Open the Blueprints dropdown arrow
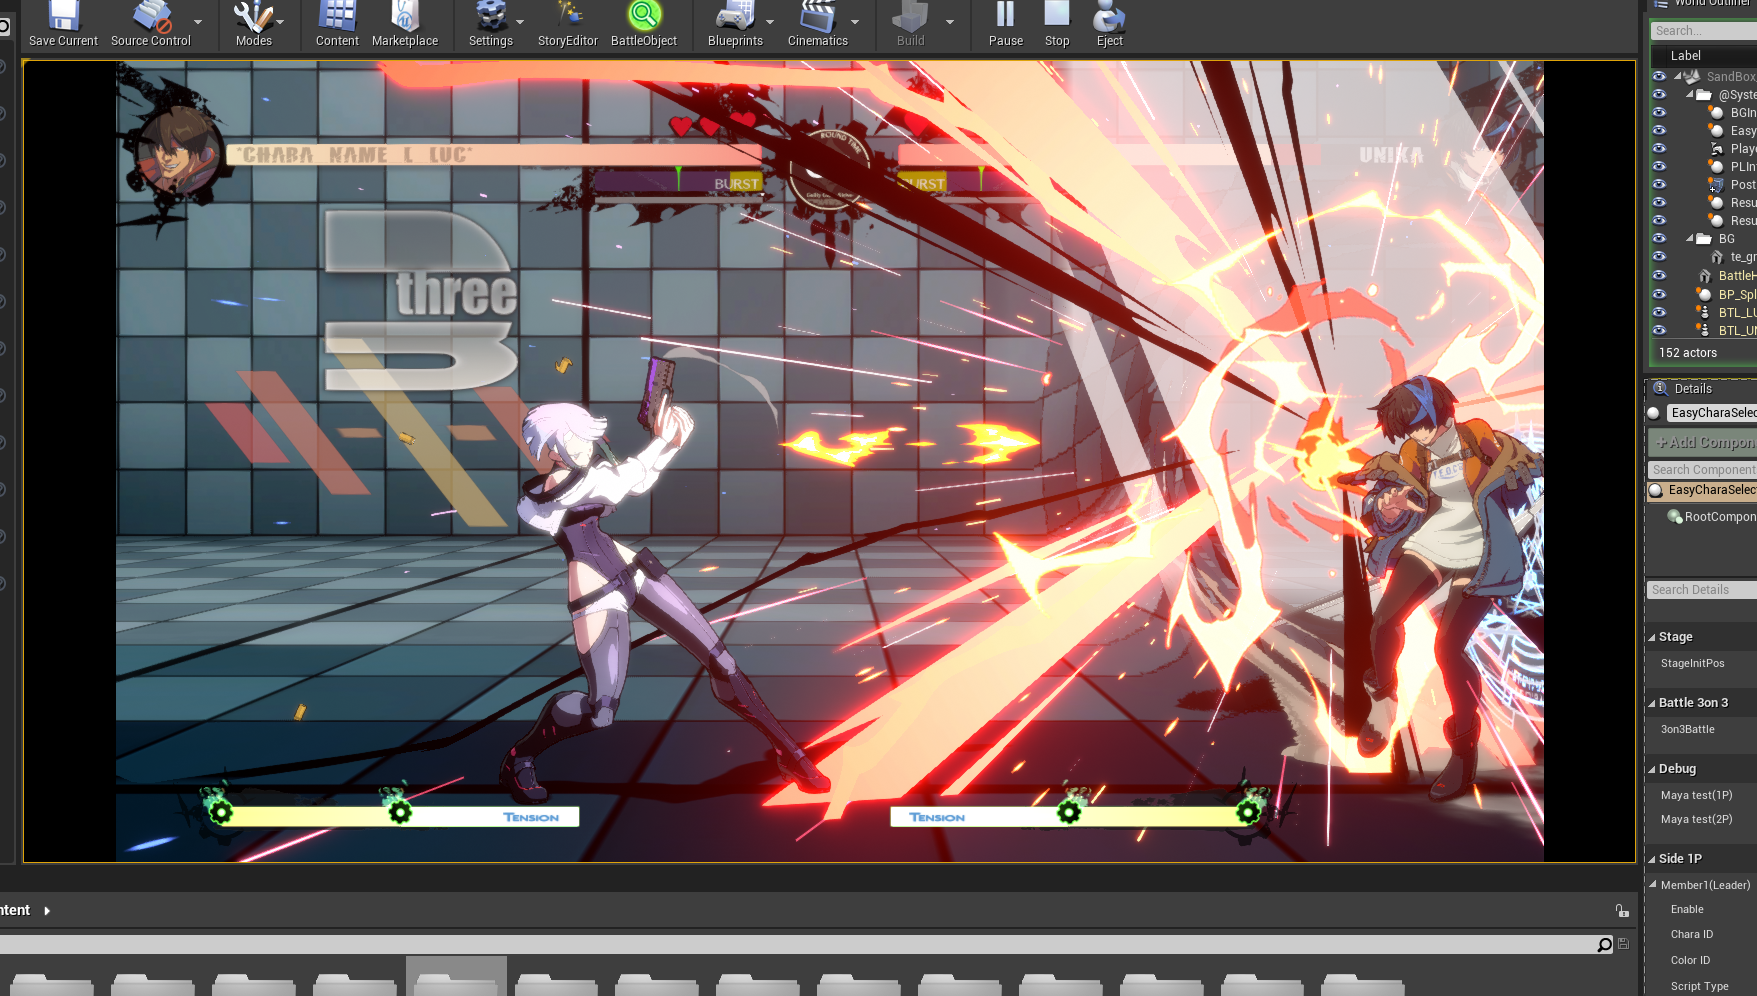The image size is (1757, 996). point(770,21)
